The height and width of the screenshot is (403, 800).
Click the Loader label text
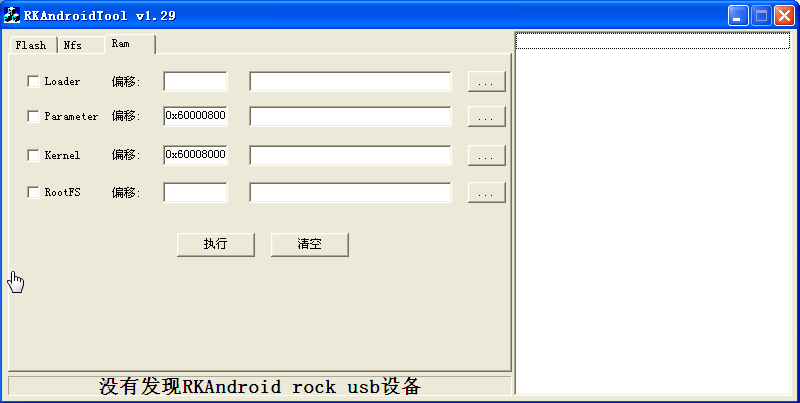tap(62, 82)
